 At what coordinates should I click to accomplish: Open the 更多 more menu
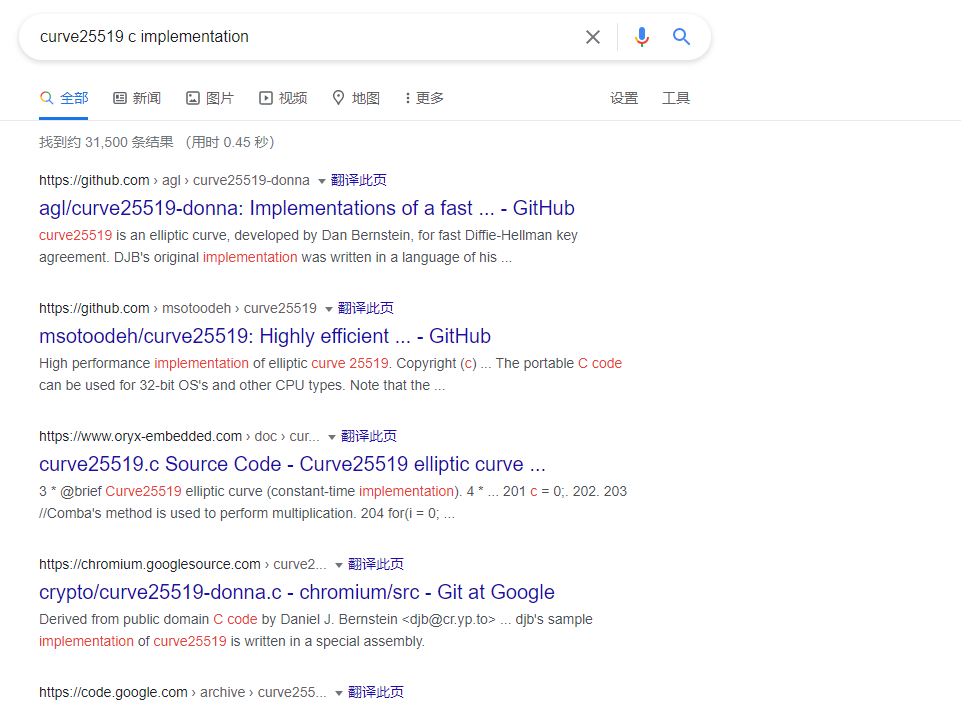424,98
